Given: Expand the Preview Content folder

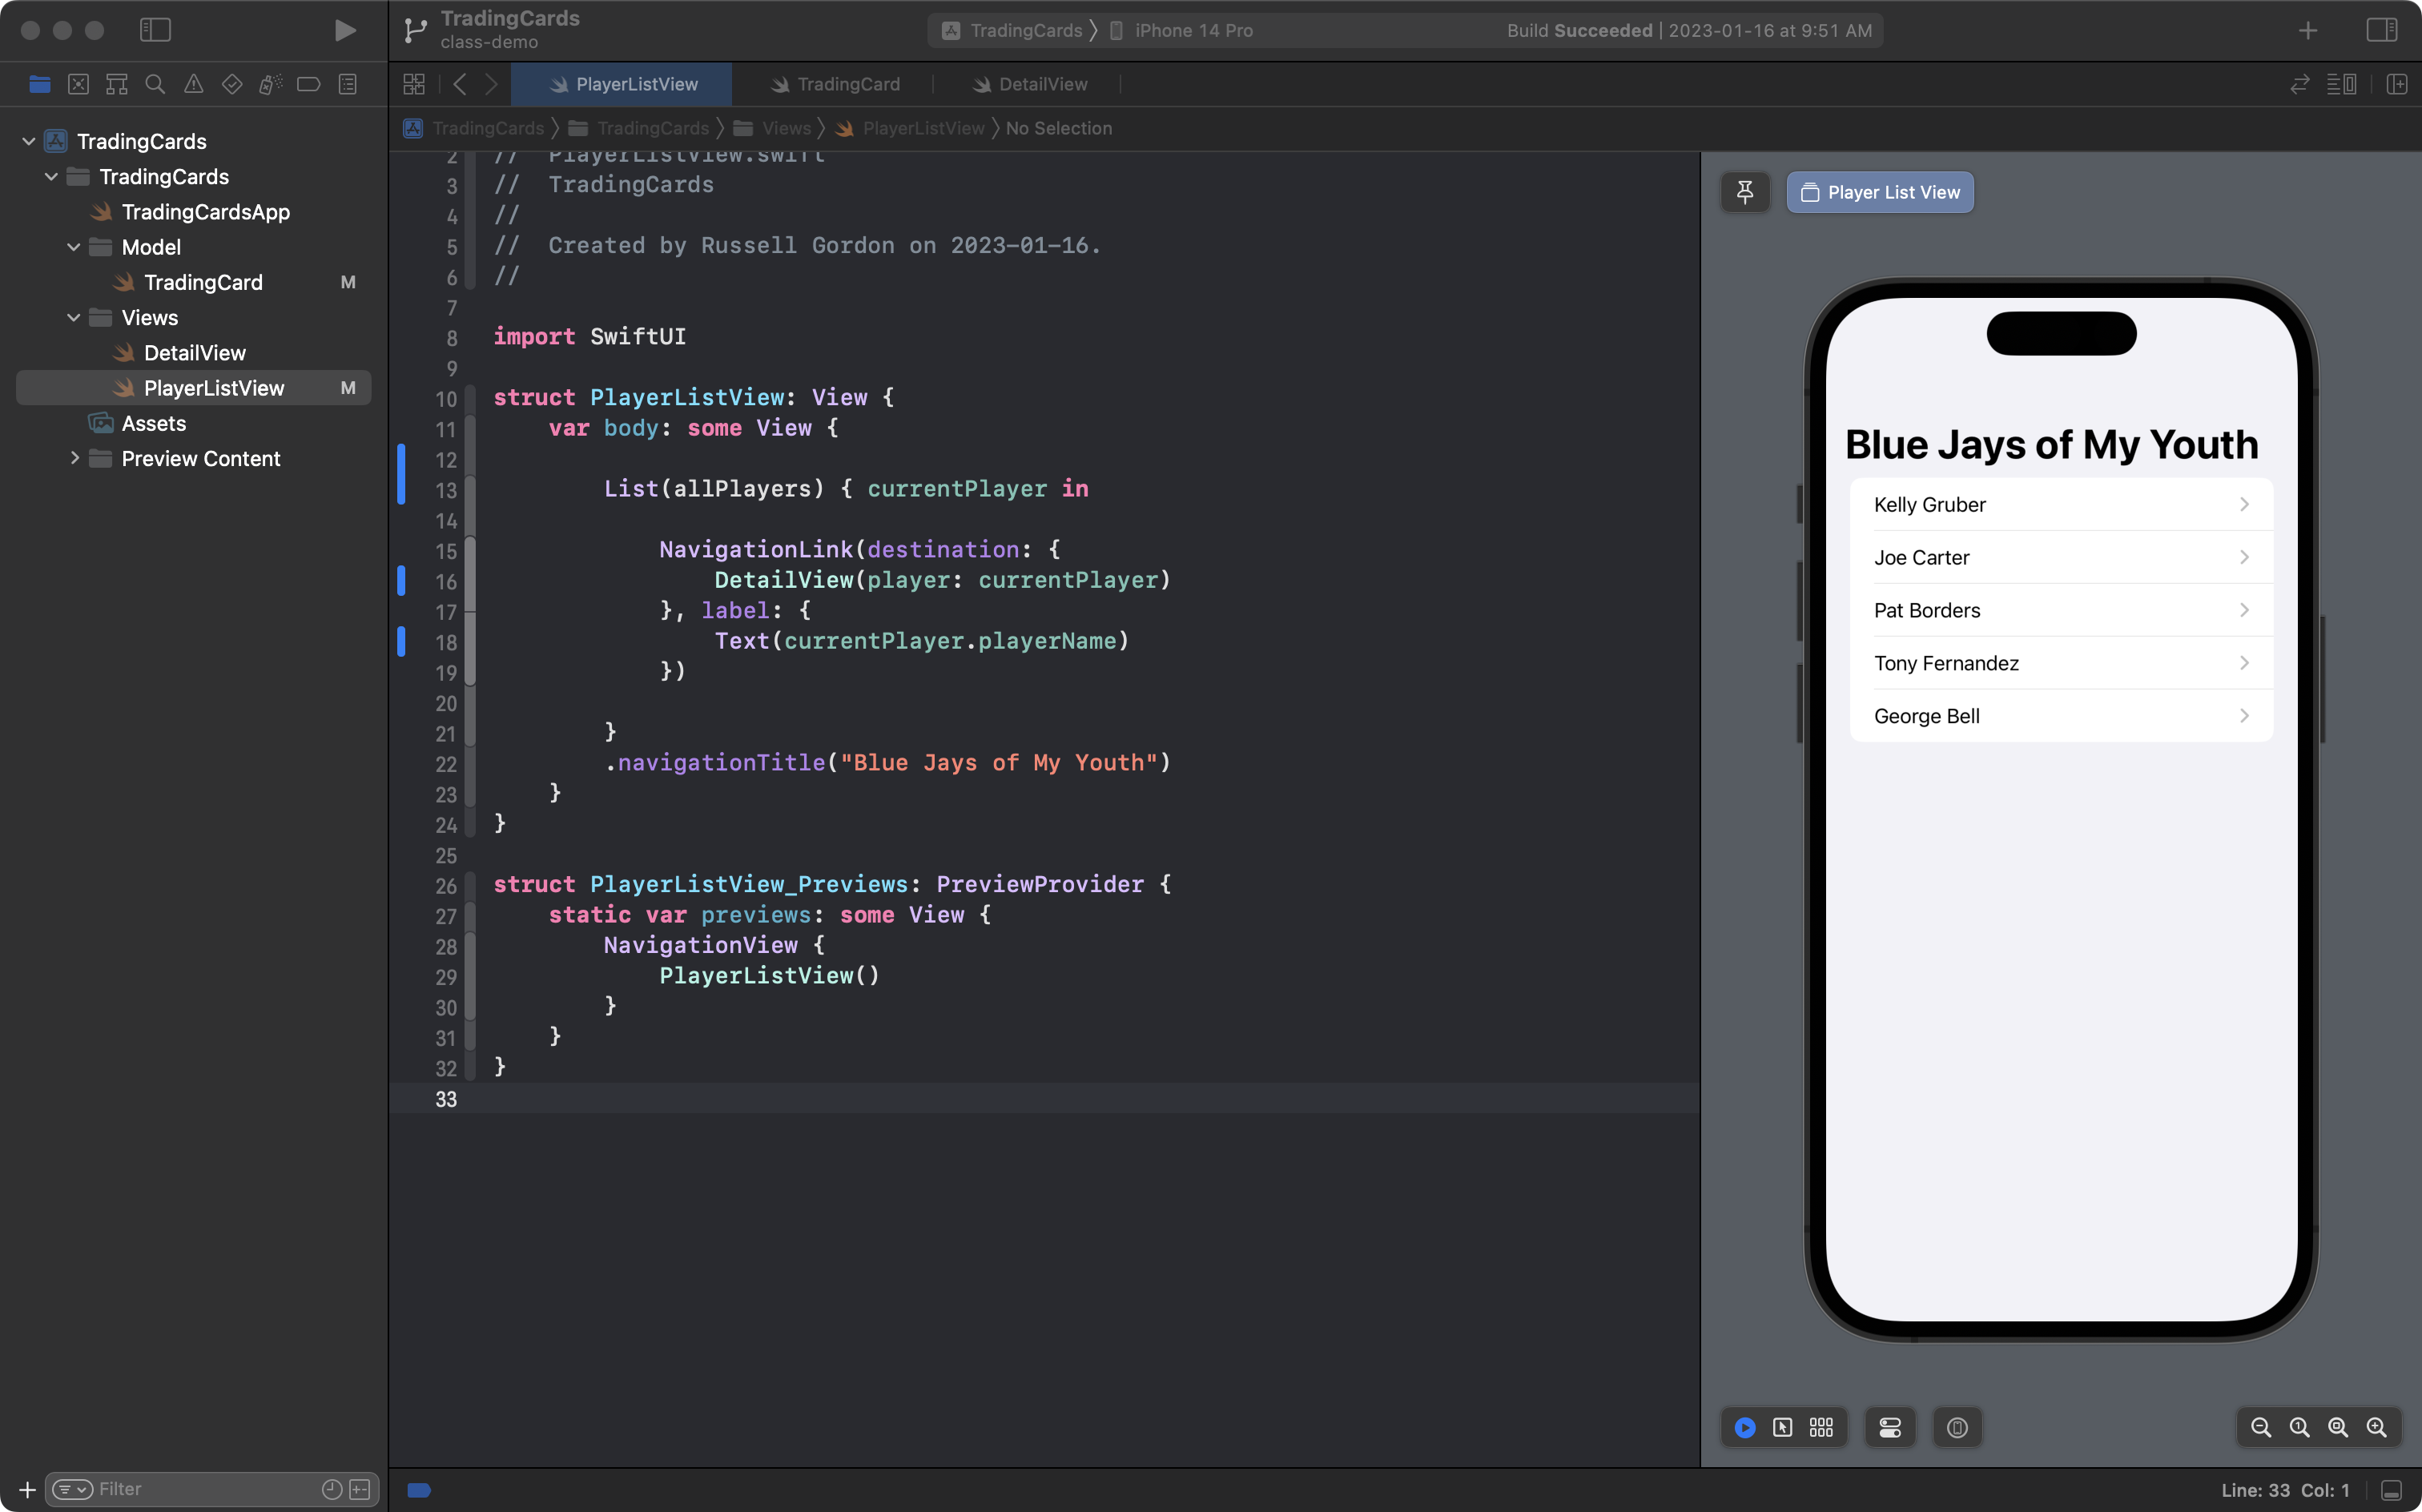Looking at the screenshot, I should [x=71, y=458].
